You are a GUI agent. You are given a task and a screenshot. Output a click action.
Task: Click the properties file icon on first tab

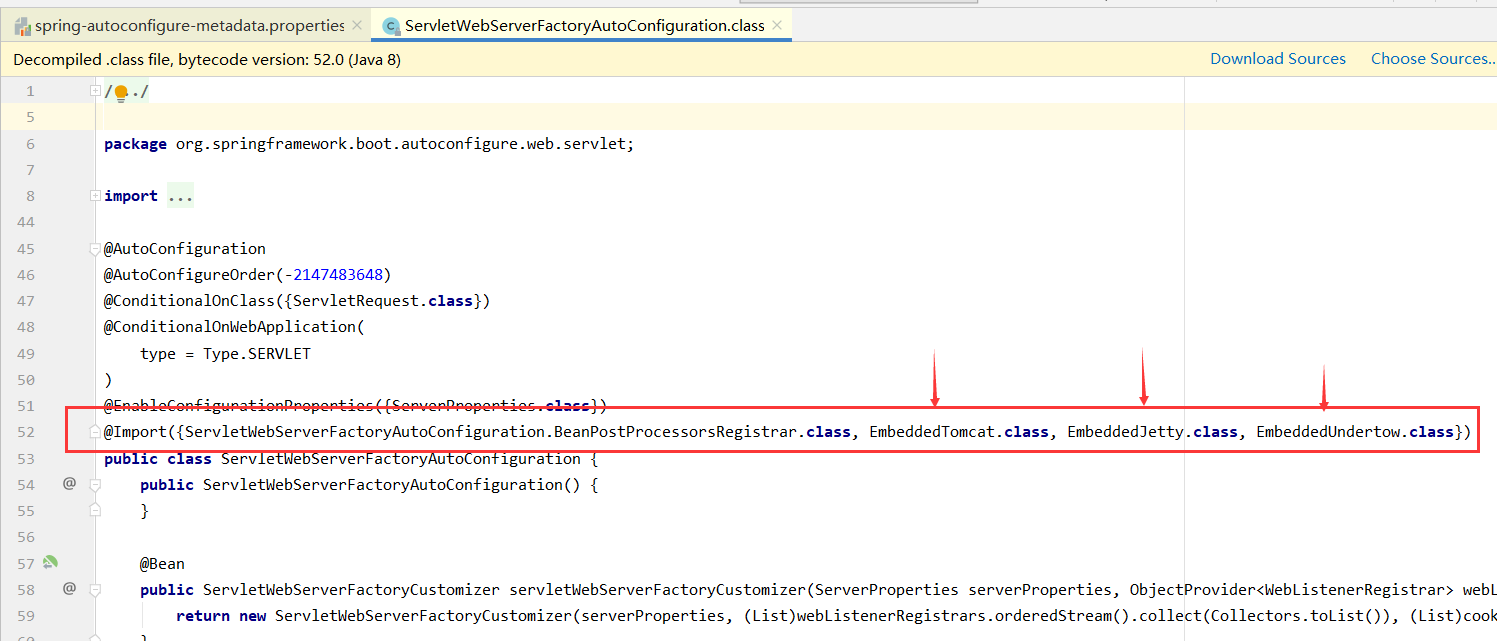coord(22,26)
